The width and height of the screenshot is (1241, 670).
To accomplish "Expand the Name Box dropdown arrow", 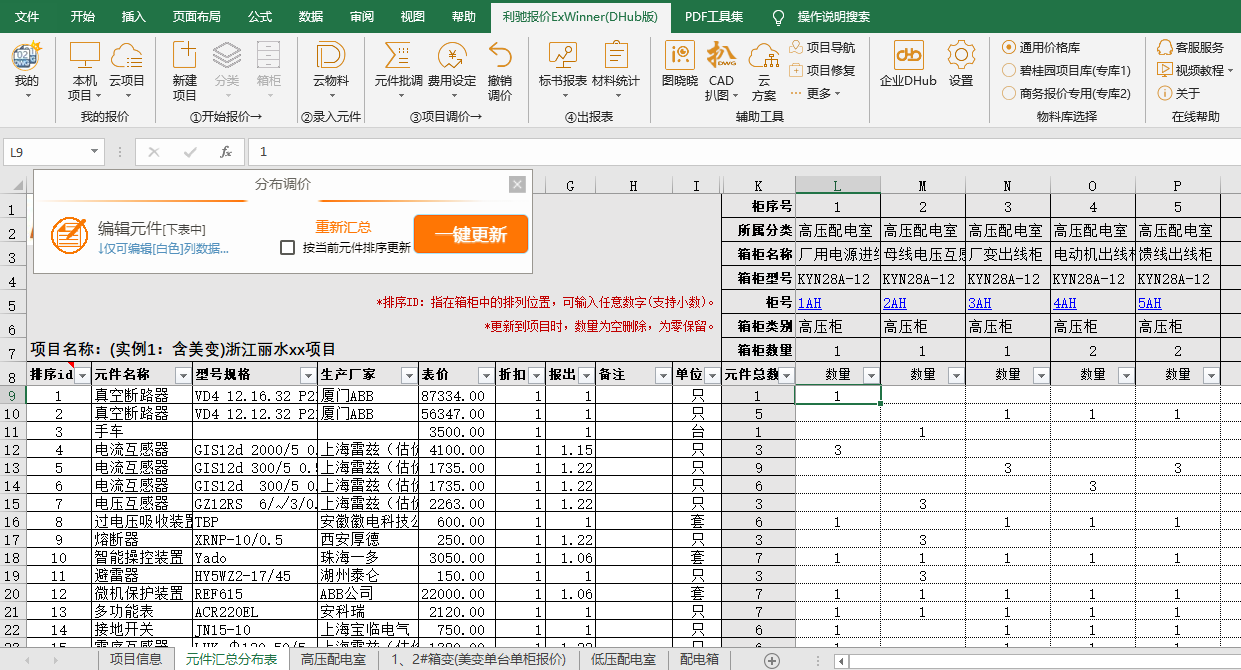I will (96, 152).
